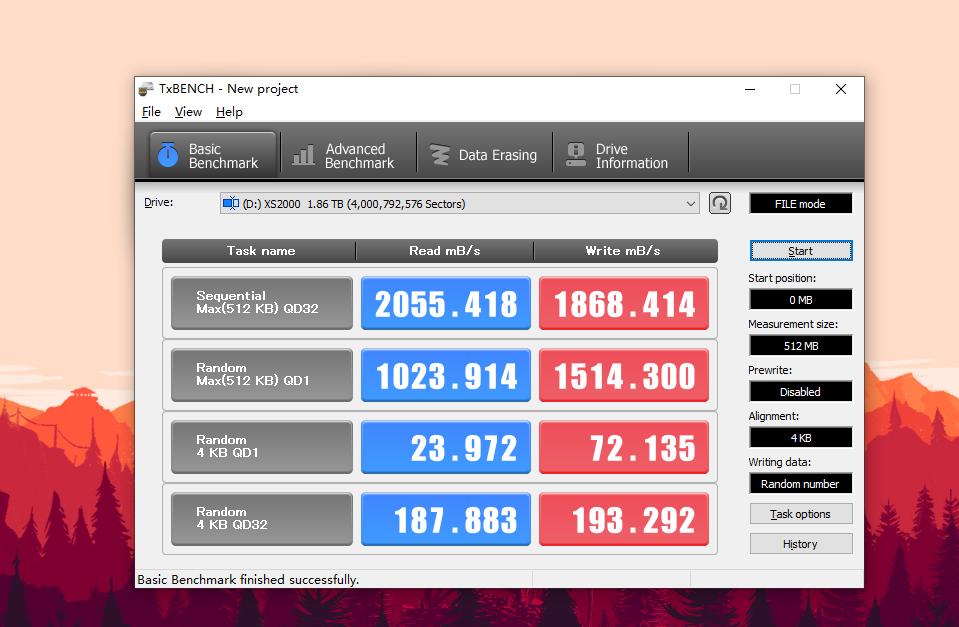Click Random 4 KB QD32 task button
The image size is (959, 627).
(x=262, y=519)
